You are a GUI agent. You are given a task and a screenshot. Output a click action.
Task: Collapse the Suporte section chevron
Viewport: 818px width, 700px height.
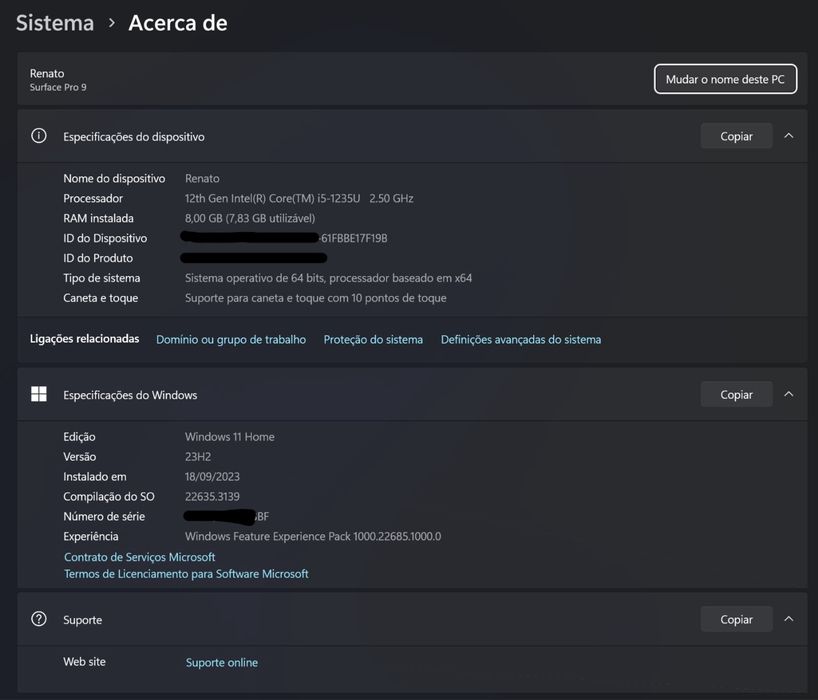(789, 619)
